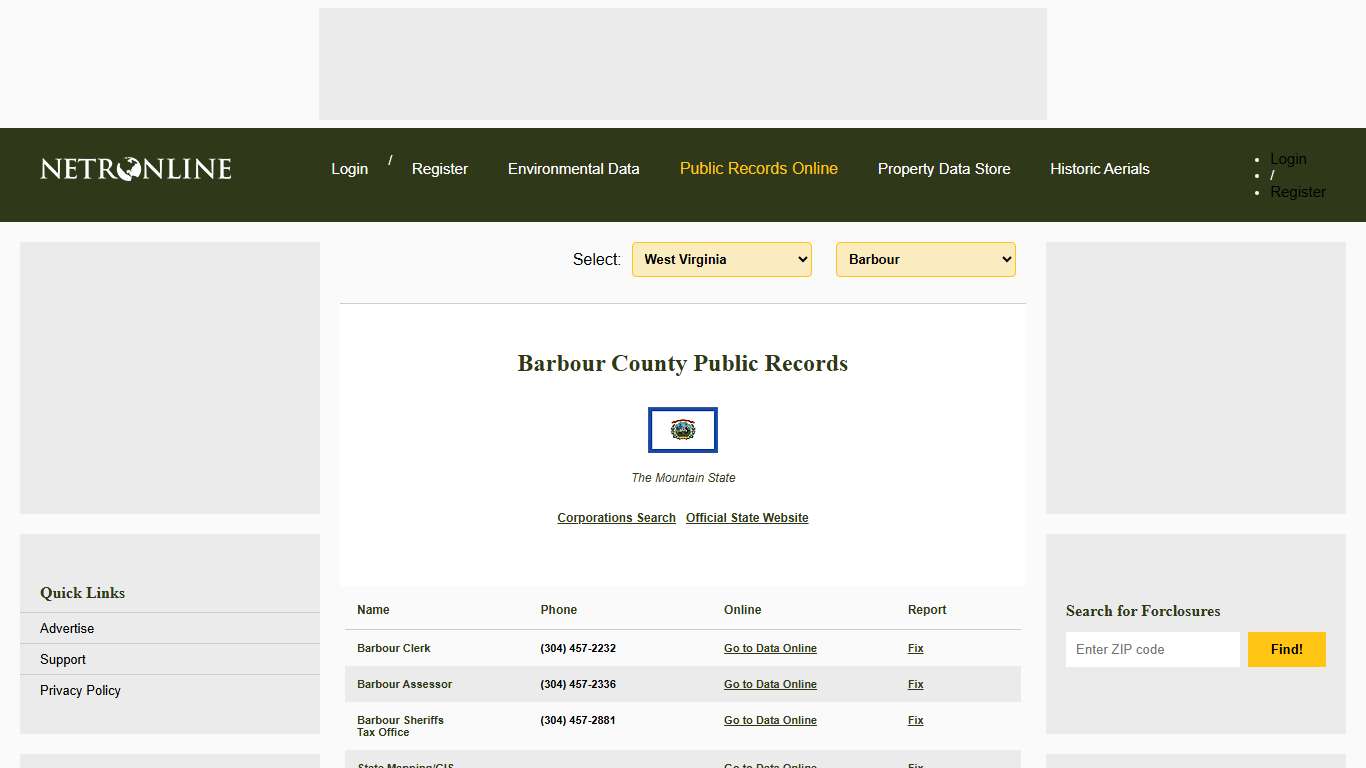Image resolution: width=1366 pixels, height=768 pixels.
Task: Open the Privacy Policy page
Action: click(80, 690)
